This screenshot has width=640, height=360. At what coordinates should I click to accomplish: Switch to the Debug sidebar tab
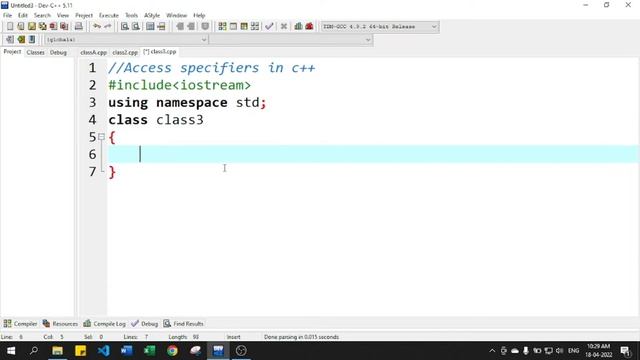point(58,52)
